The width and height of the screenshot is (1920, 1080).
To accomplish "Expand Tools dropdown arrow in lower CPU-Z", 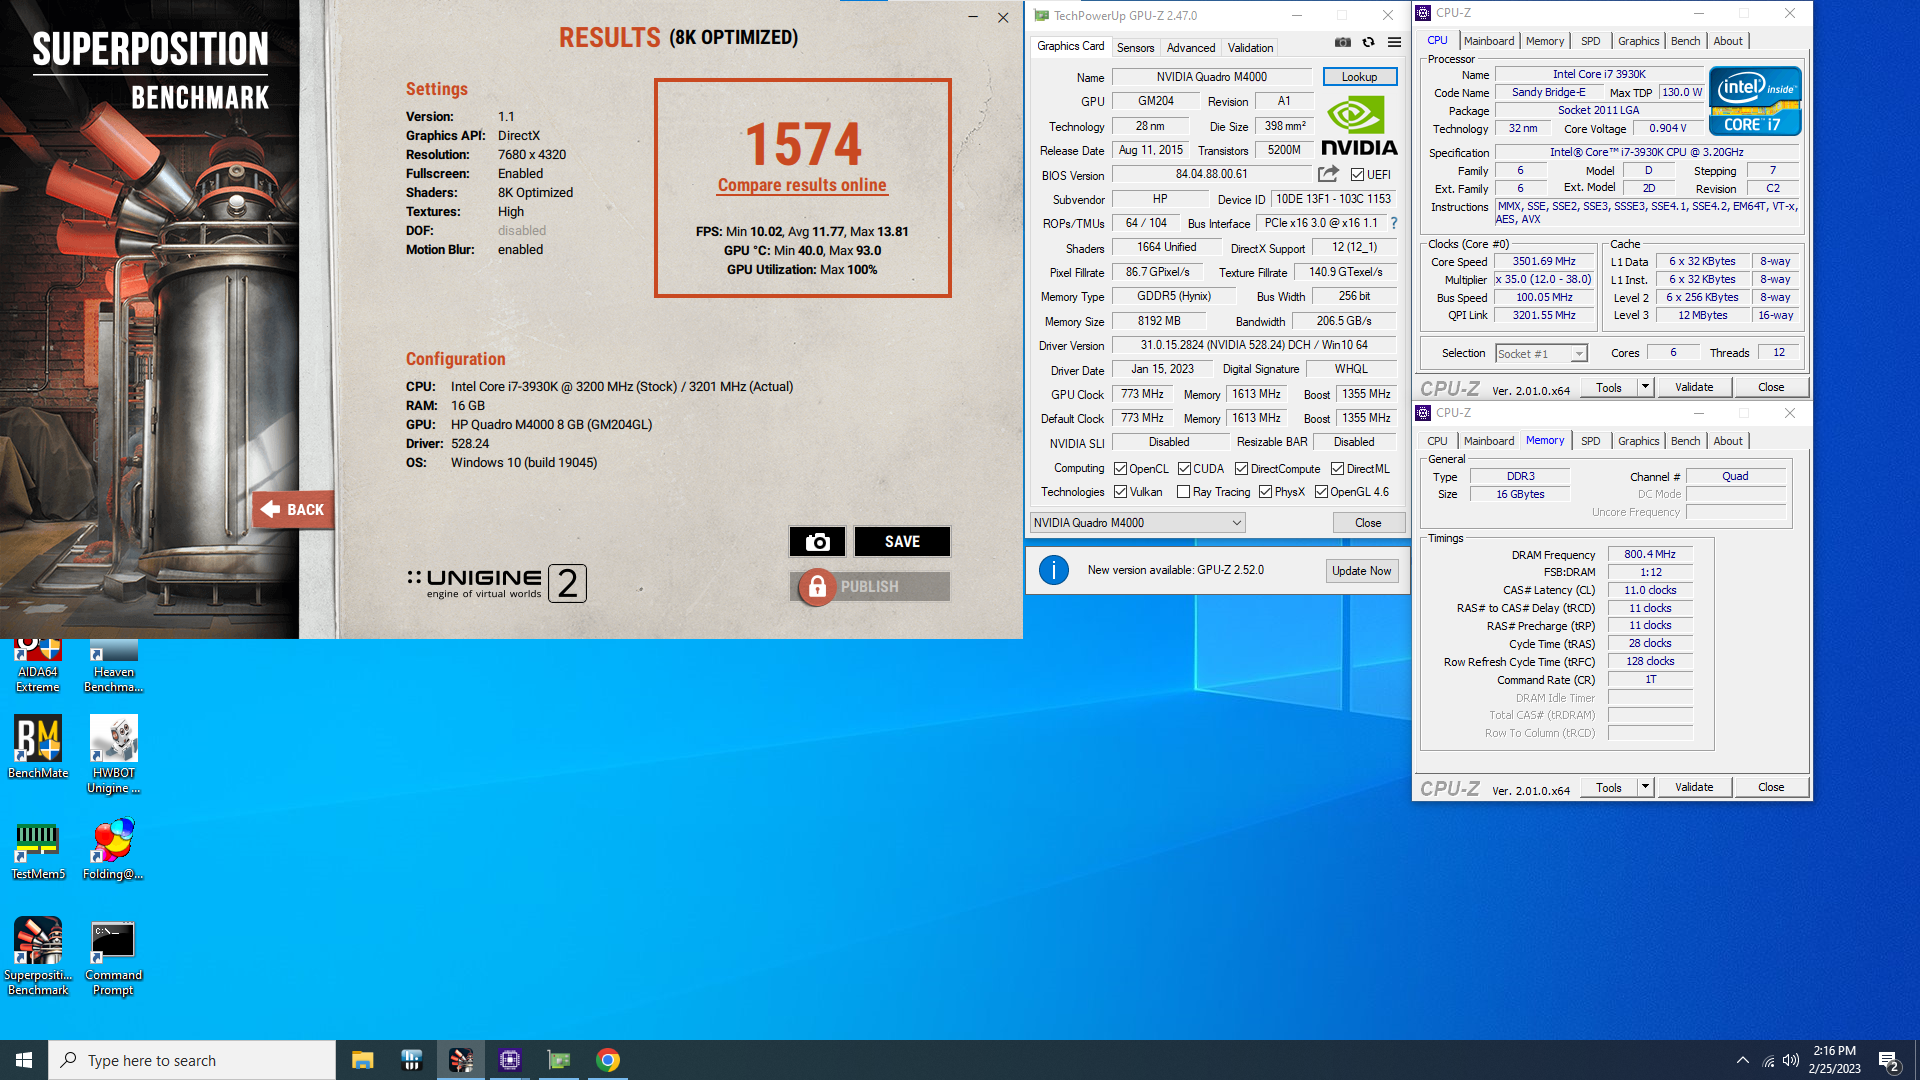I will click(x=1645, y=787).
